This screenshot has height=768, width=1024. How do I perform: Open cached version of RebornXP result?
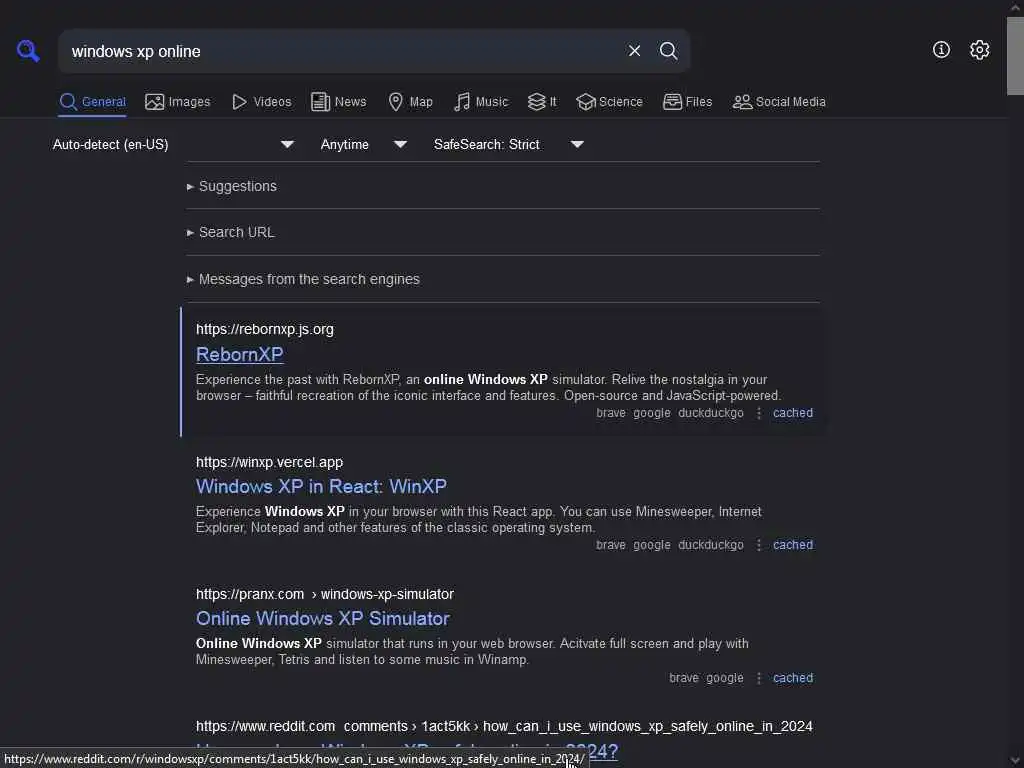[x=793, y=413]
